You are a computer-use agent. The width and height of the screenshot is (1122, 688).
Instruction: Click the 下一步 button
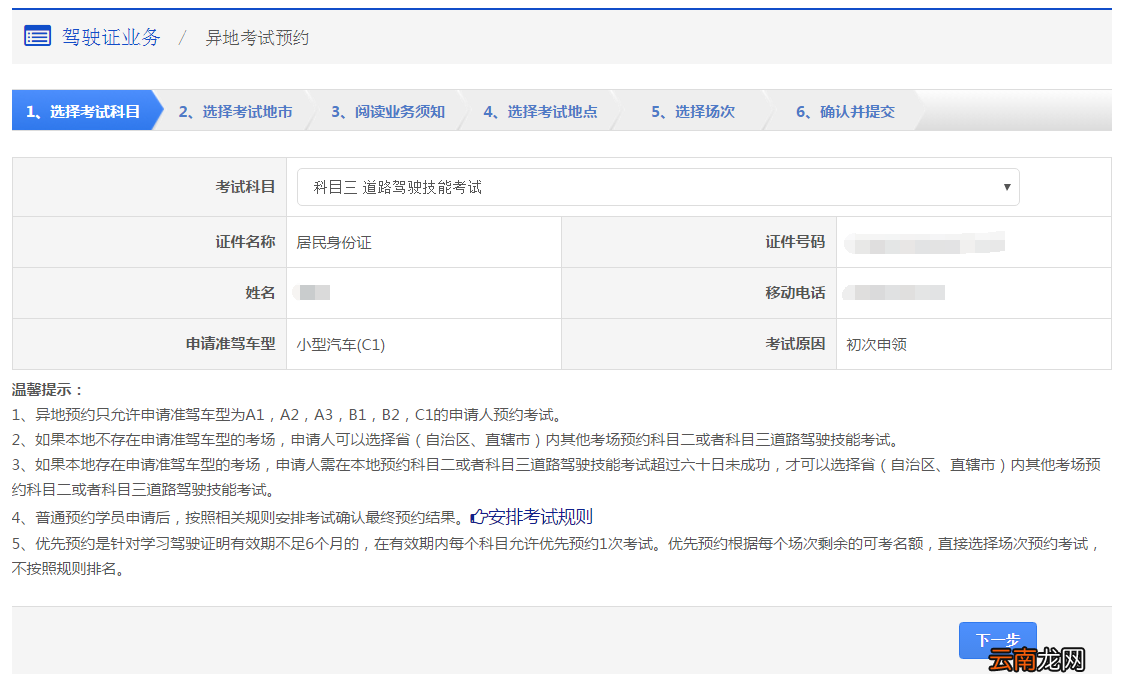1000,640
